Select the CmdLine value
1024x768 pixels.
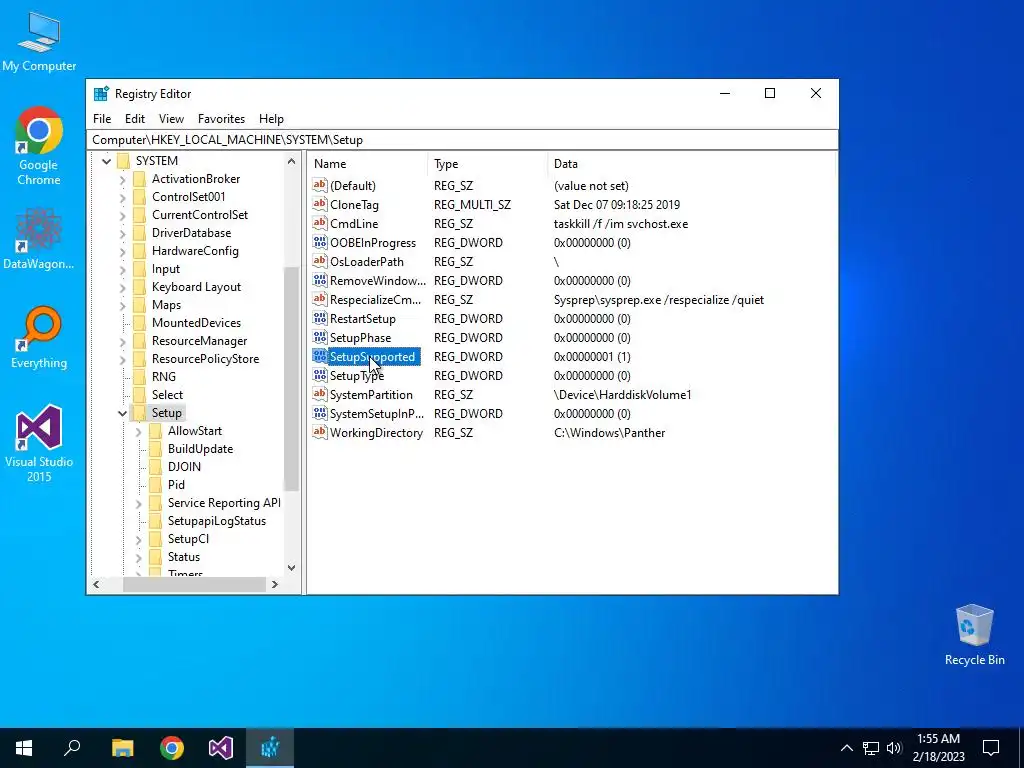353,223
